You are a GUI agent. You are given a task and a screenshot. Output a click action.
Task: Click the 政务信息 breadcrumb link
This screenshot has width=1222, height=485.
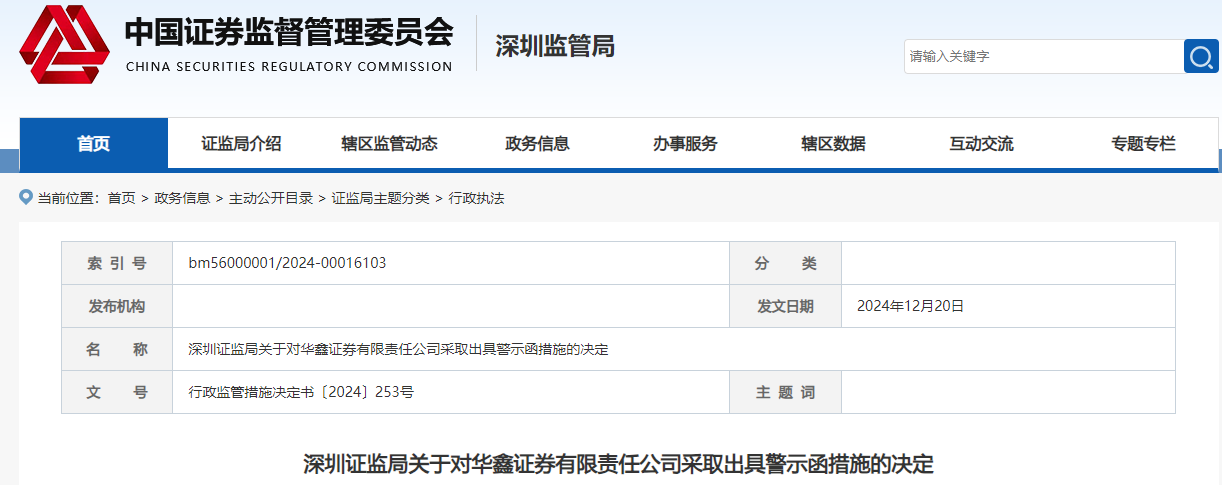pyautogui.click(x=182, y=199)
